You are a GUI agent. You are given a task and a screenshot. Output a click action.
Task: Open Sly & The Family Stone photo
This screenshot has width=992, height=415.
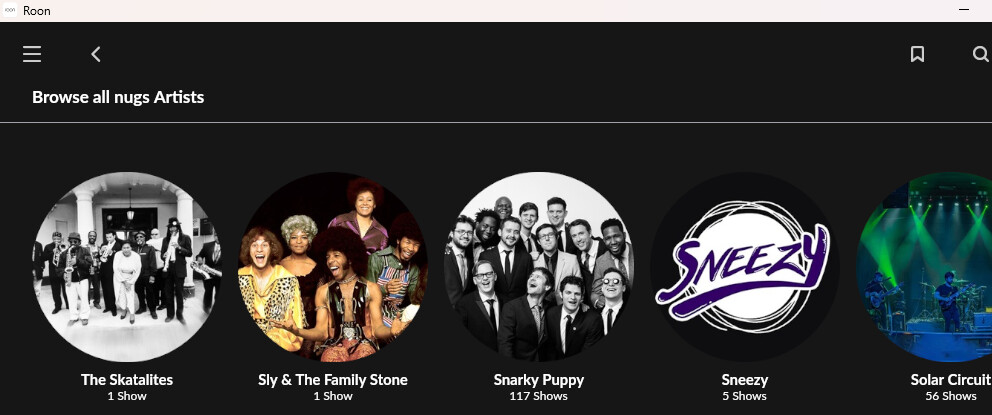[x=333, y=267]
